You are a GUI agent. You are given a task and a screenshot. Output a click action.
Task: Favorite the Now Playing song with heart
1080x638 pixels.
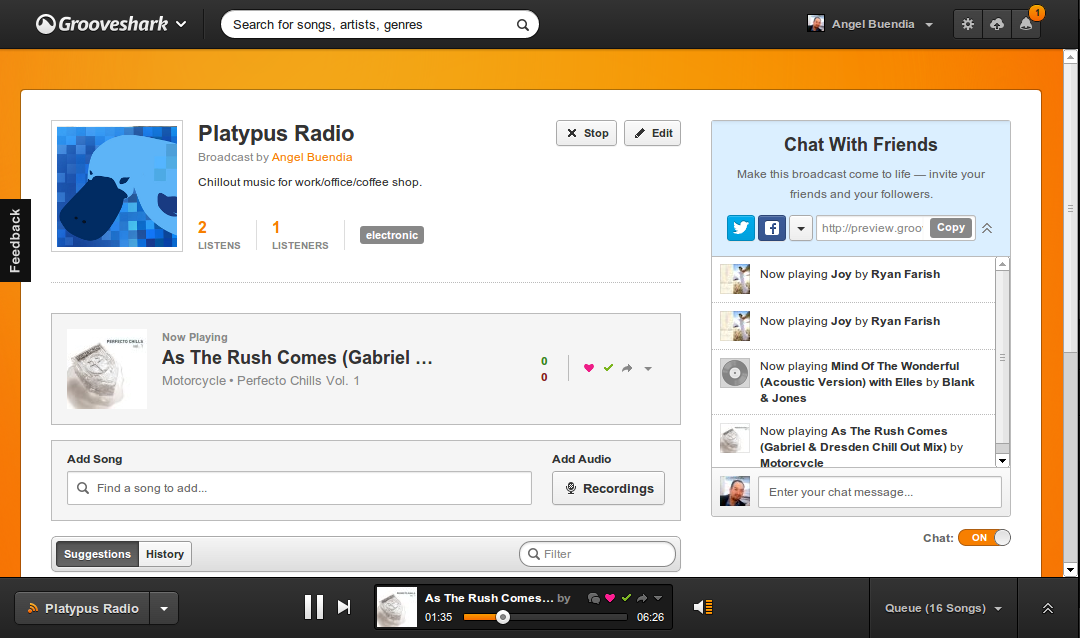point(589,368)
